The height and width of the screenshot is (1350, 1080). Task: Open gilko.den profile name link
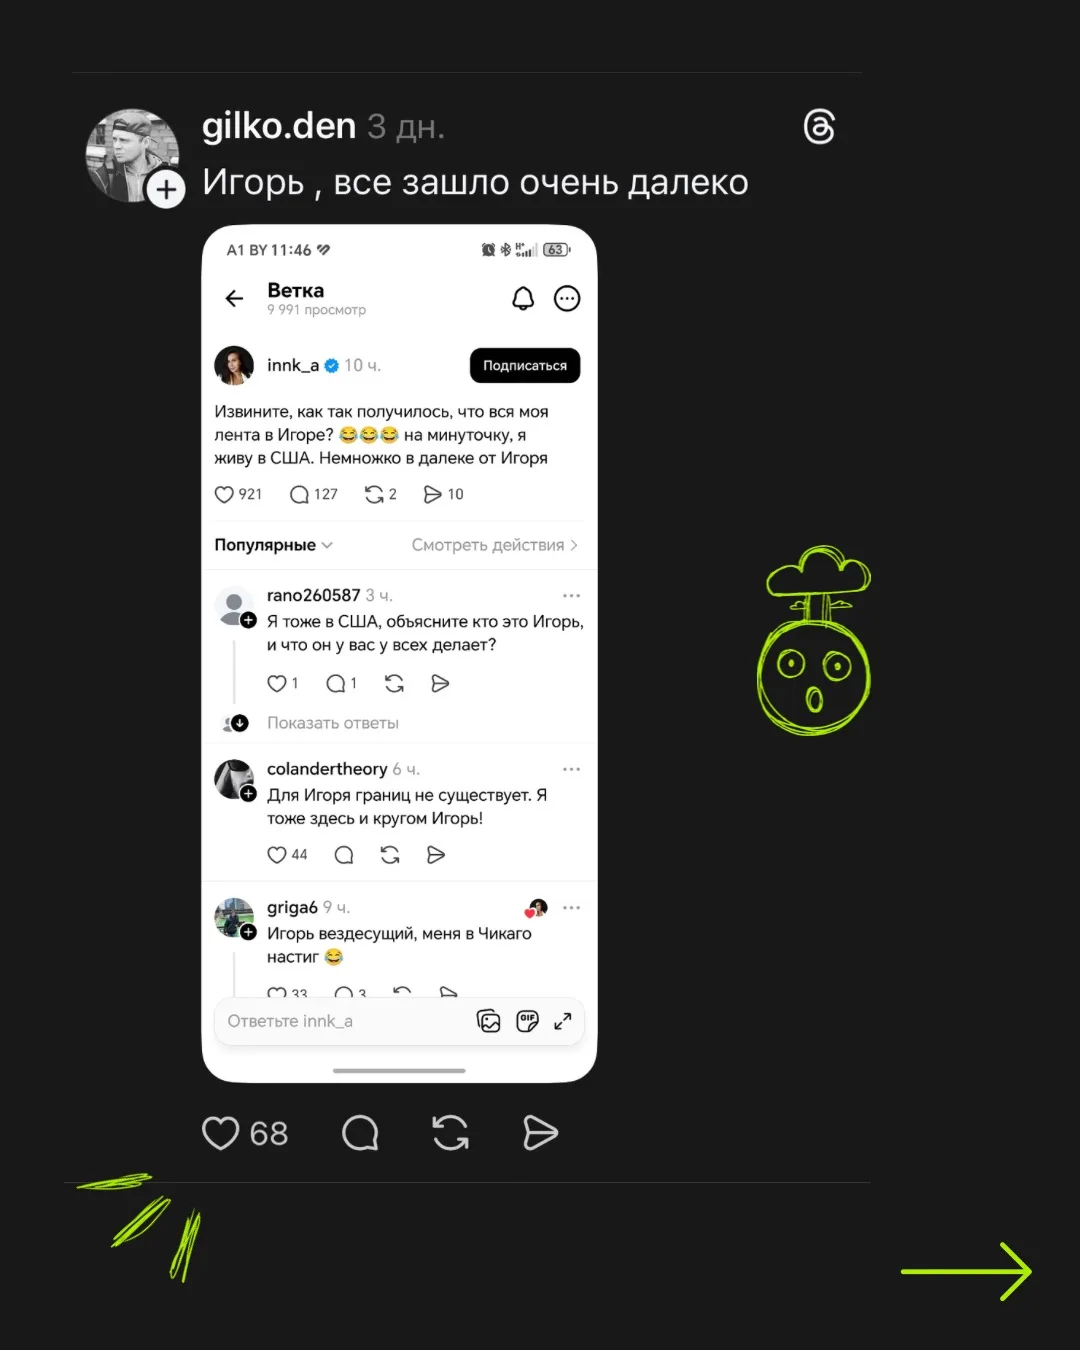279,126
